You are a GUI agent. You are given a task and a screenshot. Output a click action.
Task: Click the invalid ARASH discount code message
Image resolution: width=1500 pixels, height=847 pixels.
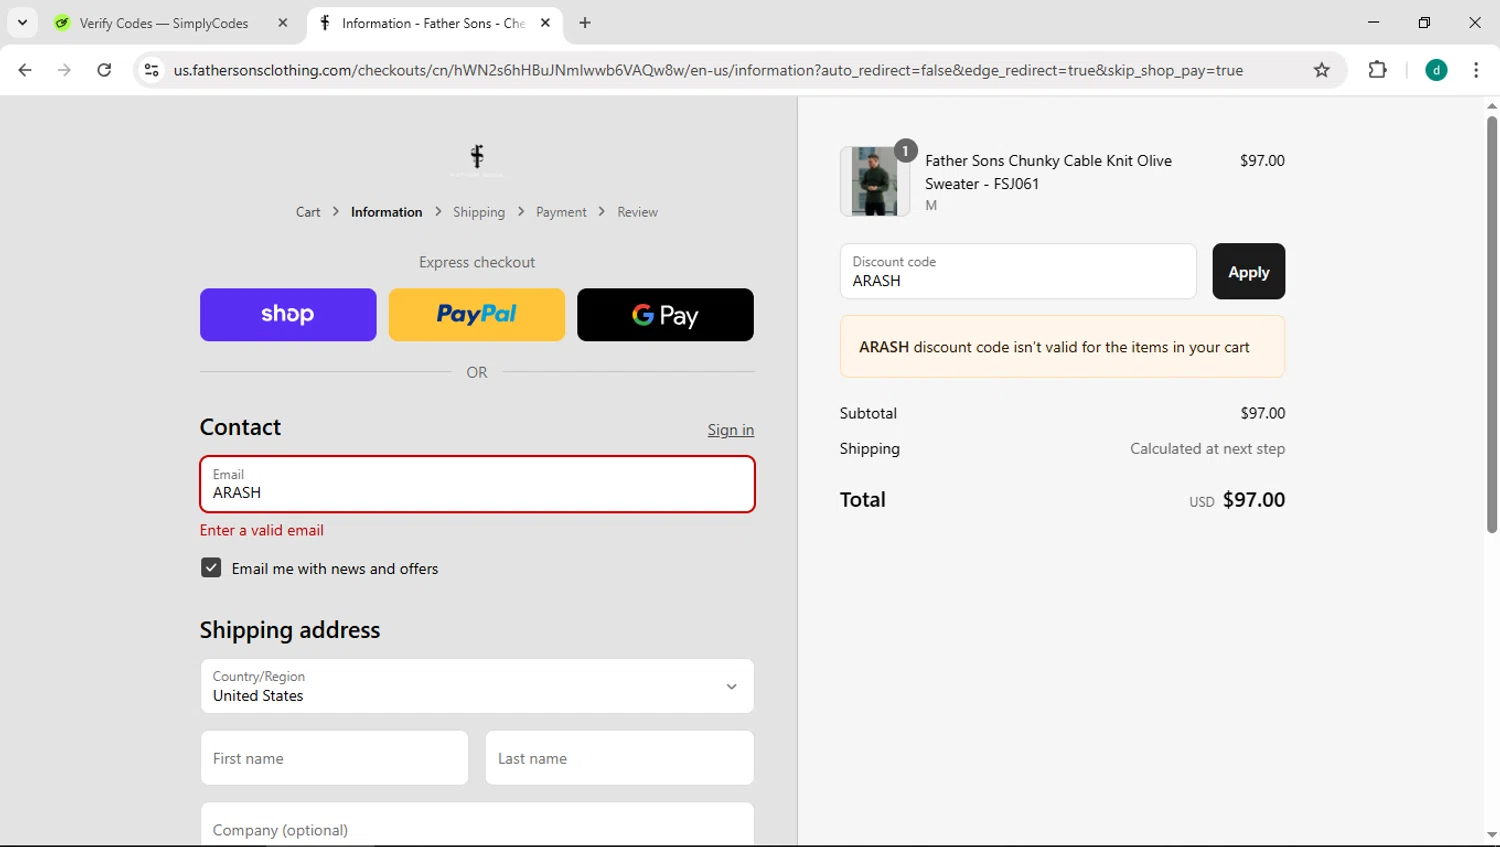(1062, 347)
